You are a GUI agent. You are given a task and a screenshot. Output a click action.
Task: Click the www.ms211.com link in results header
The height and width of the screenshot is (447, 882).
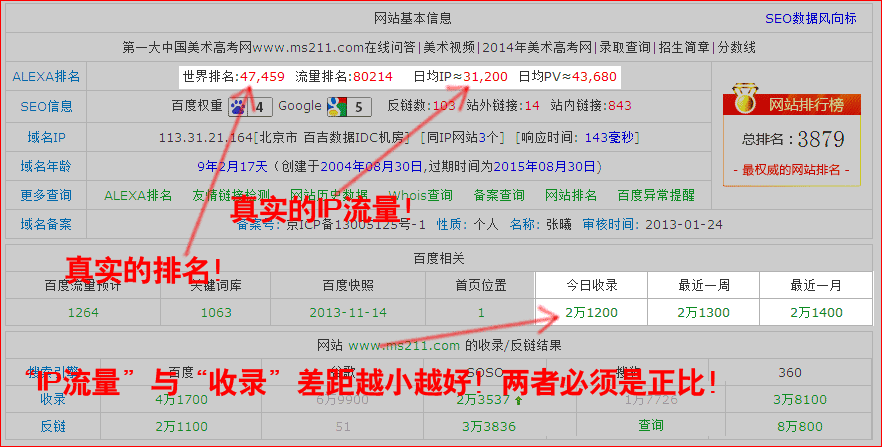click(403, 346)
